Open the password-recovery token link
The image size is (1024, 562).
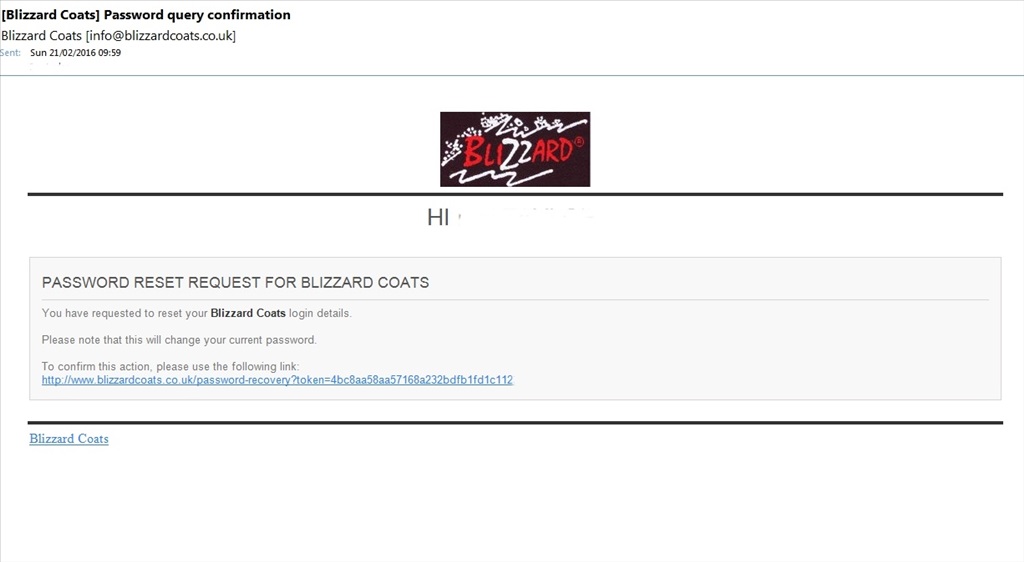(x=278, y=380)
